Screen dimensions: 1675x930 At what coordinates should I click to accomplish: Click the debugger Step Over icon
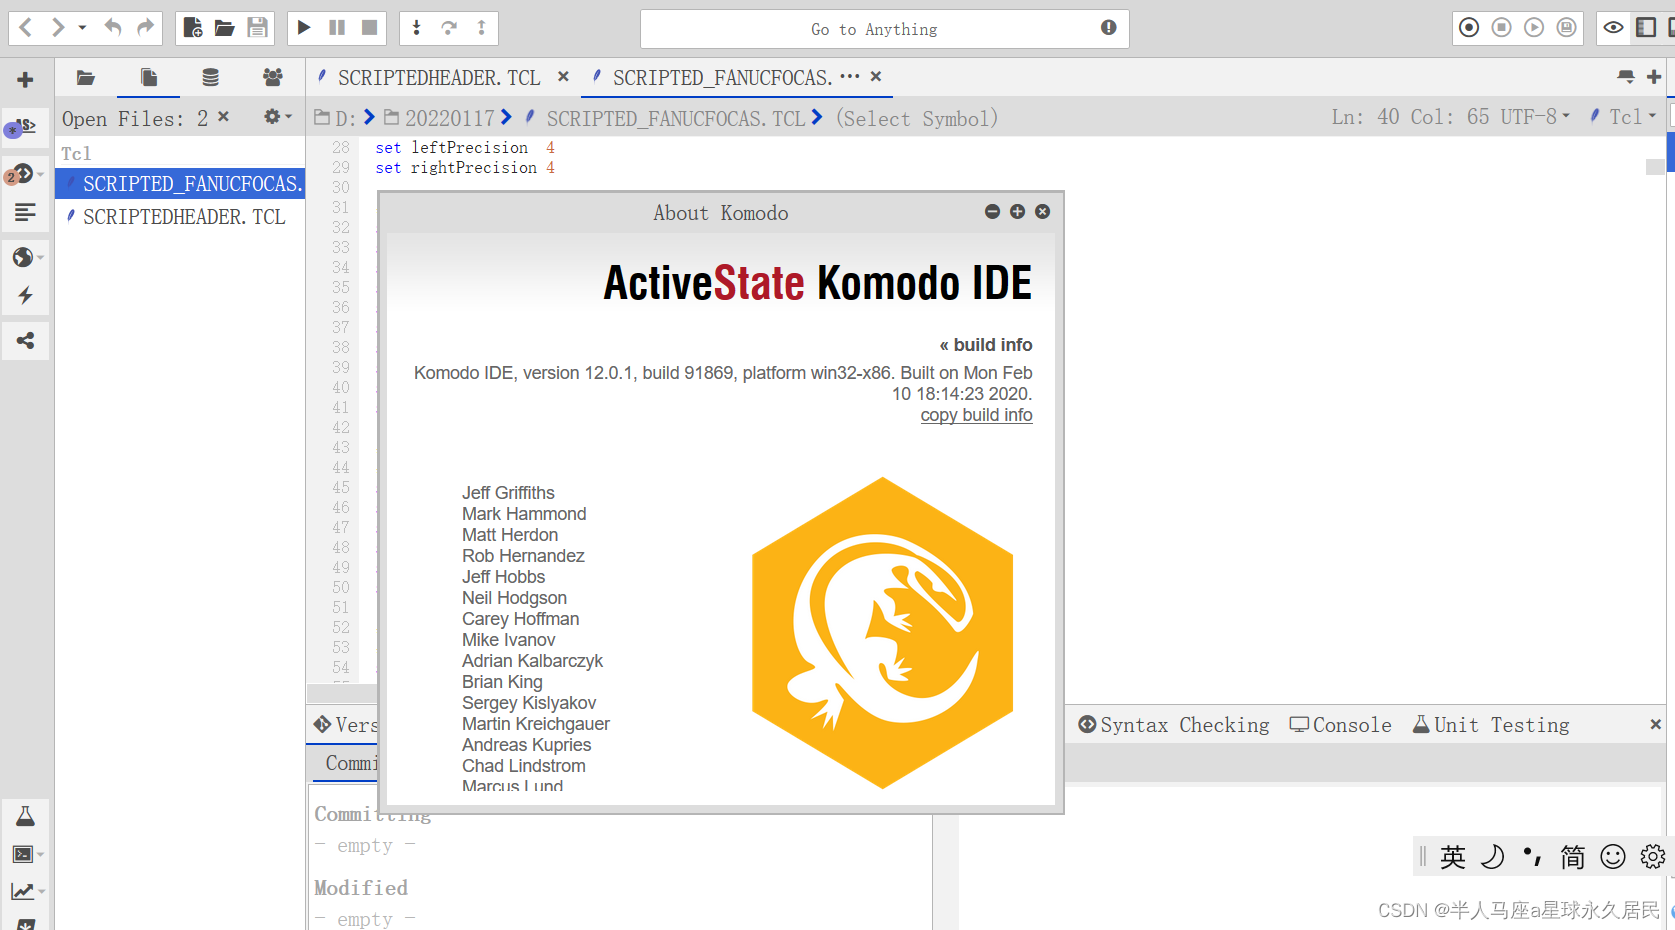pos(449,28)
